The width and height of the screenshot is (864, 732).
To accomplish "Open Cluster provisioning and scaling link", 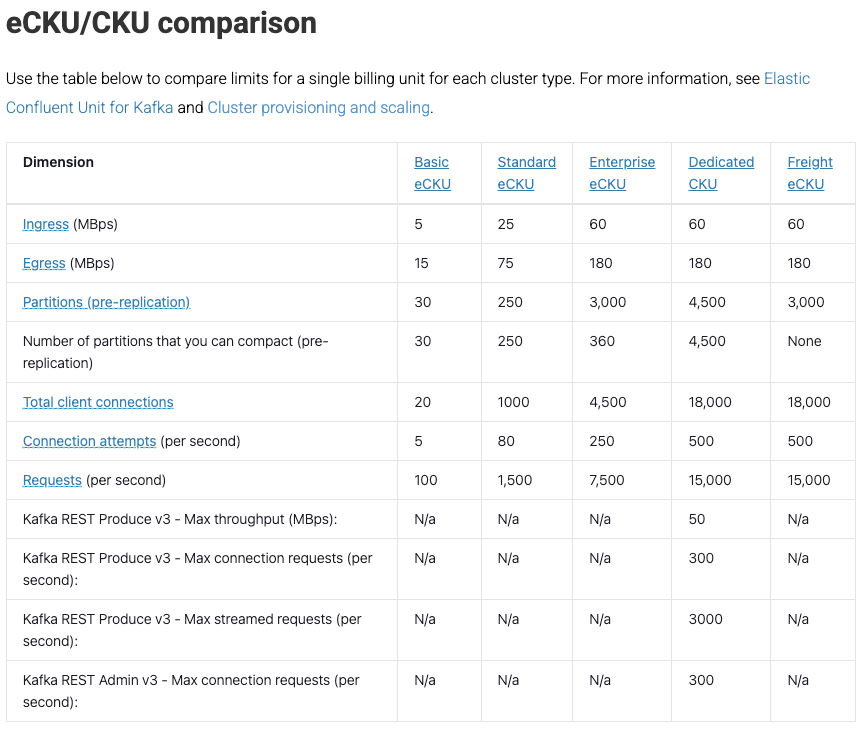I will pyautogui.click(x=318, y=107).
